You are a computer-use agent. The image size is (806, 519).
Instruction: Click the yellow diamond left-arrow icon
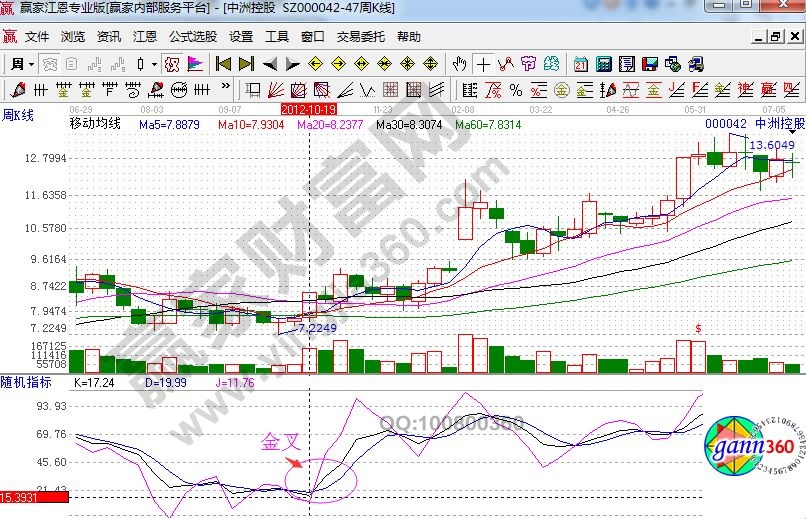coord(315,64)
